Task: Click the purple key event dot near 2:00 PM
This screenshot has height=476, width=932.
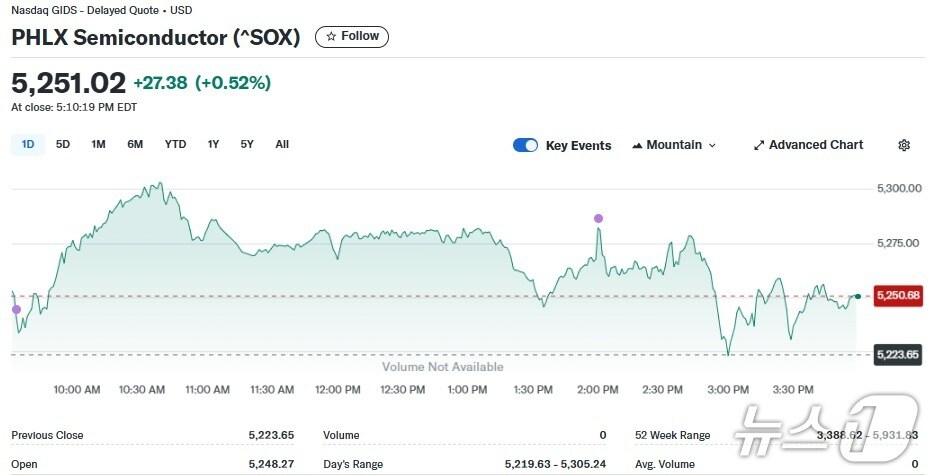Action: coord(598,218)
